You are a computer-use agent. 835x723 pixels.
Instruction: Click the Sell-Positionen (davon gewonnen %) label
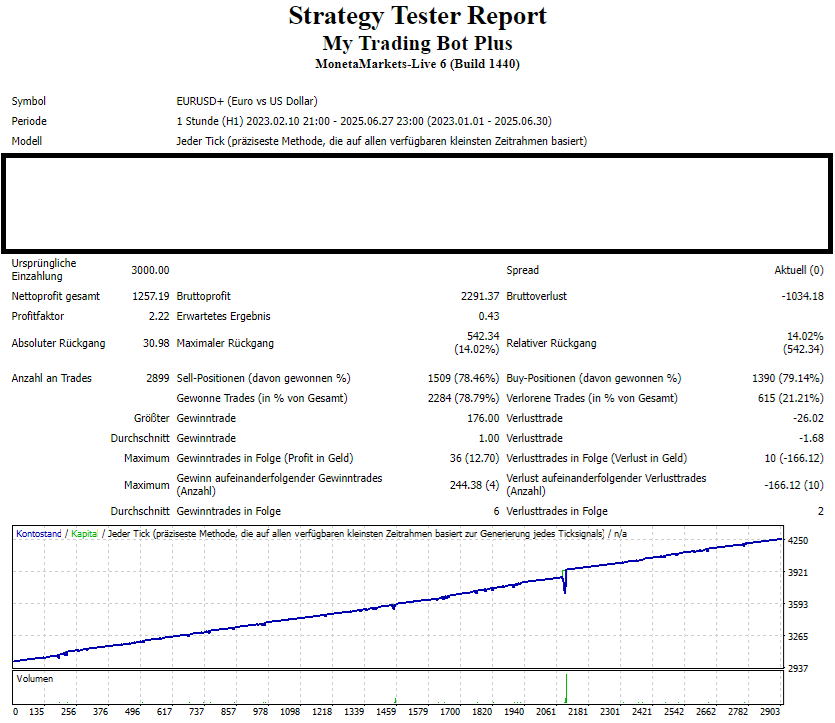tap(263, 379)
